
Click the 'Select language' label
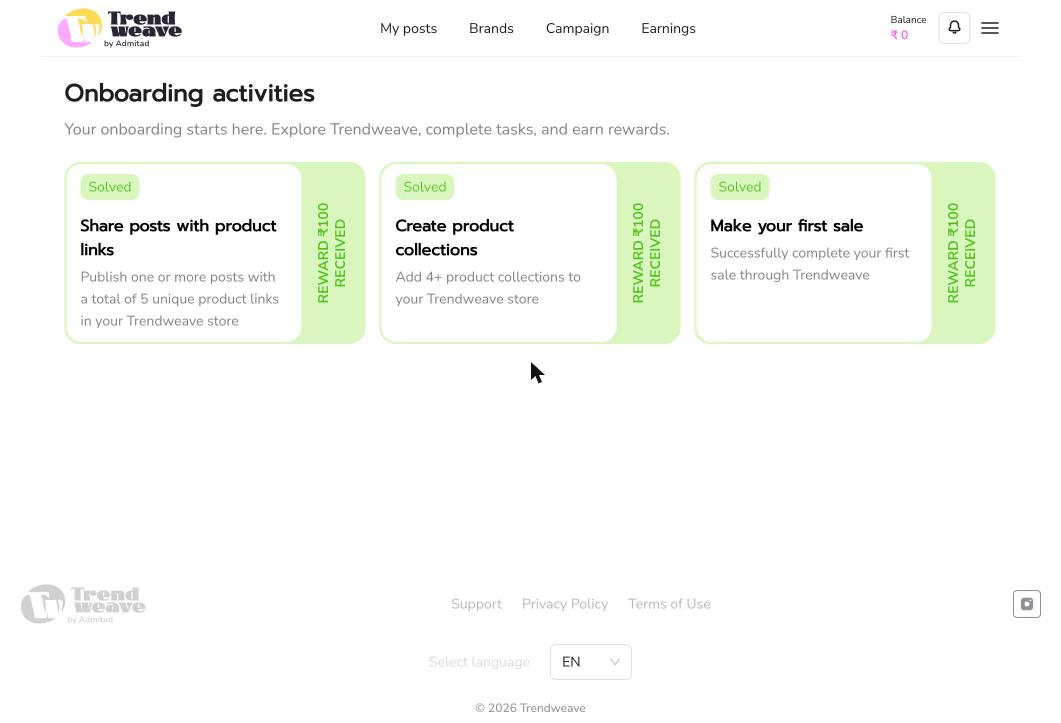click(479, 662)
